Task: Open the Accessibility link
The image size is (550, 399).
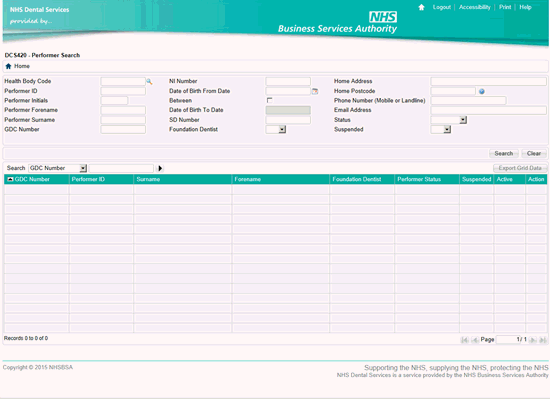Action: click(475, 7)
